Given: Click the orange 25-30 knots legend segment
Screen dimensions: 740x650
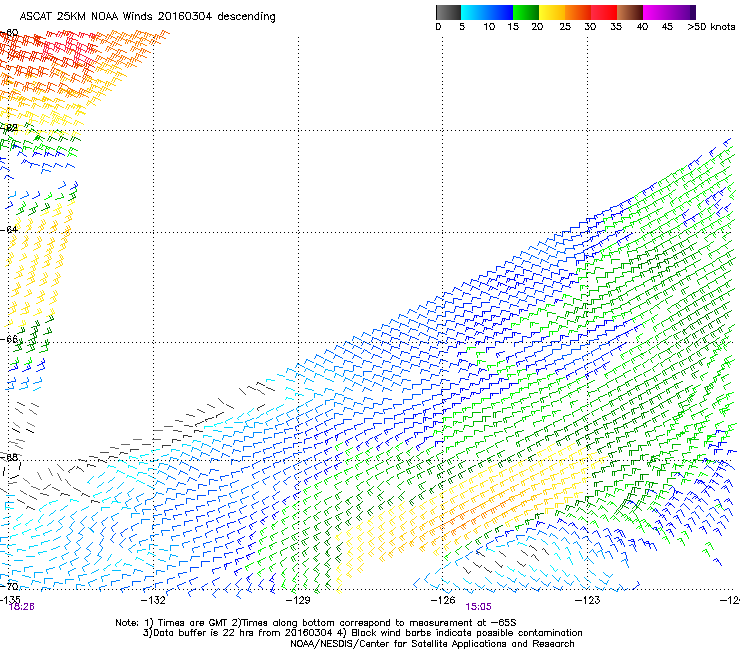Looking at the screenshot, I should pyautogui.click(x=578, y=12).
